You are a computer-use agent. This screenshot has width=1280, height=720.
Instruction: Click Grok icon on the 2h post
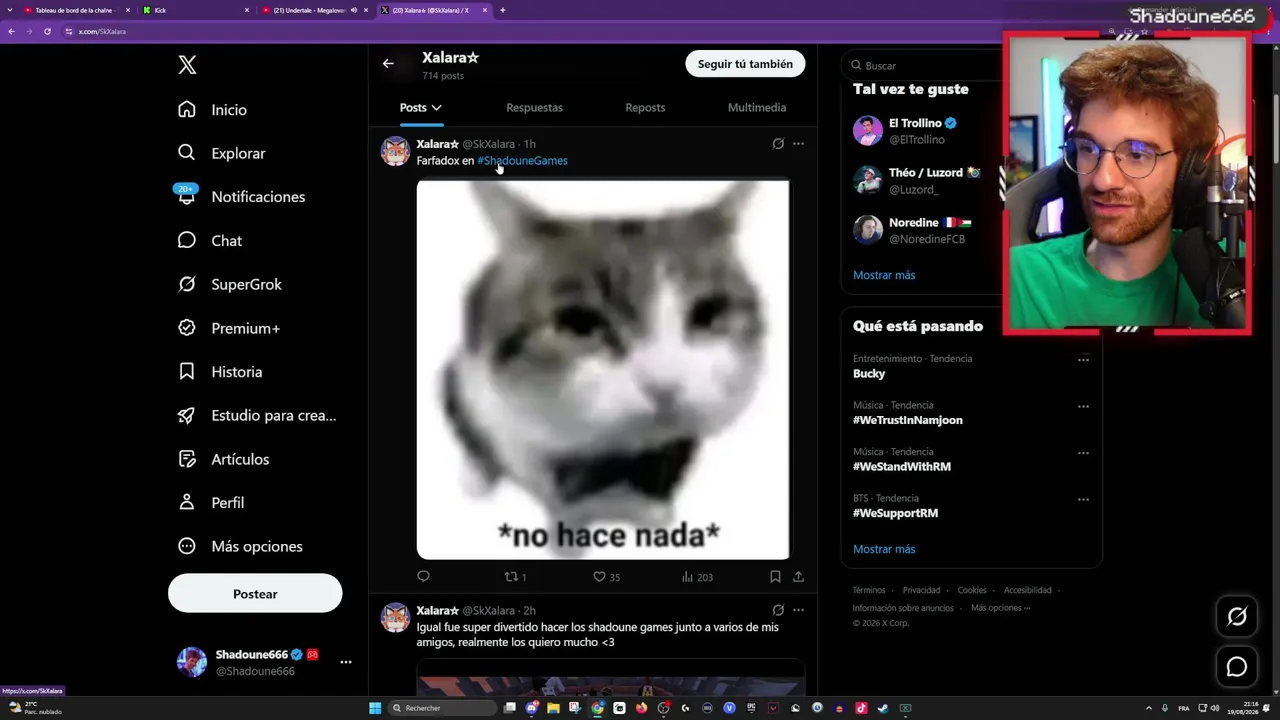778,610
